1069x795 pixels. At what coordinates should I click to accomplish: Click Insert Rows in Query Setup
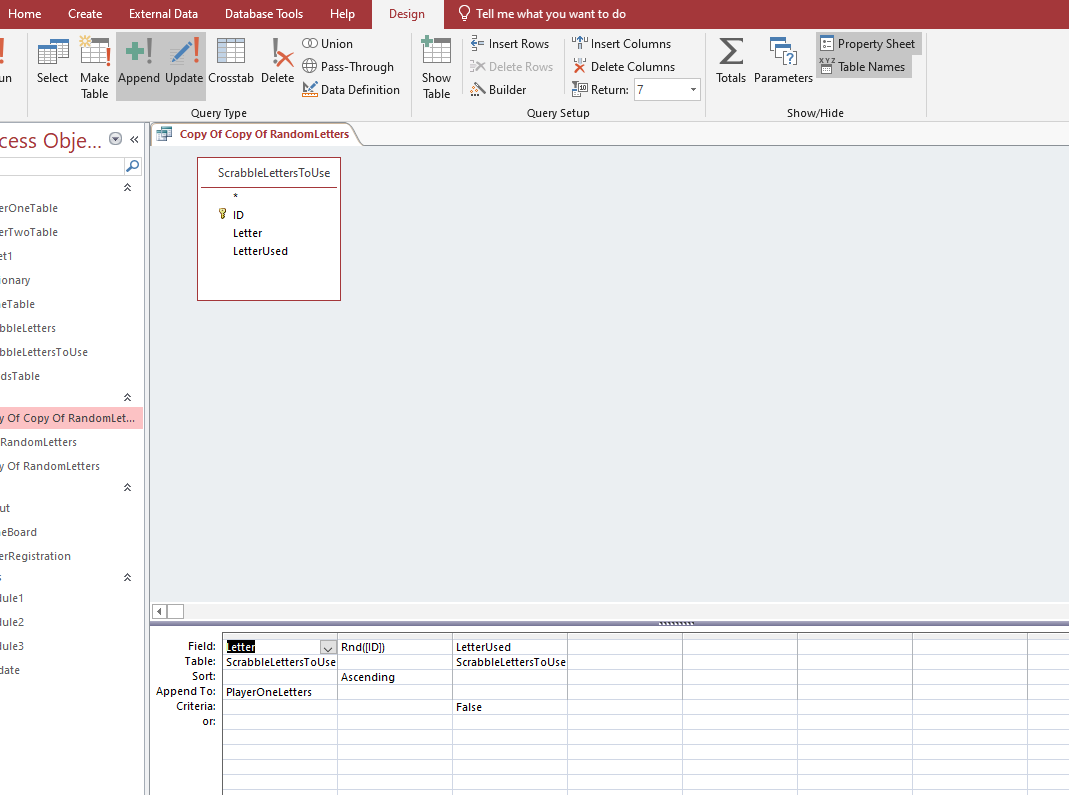(510, 44)
